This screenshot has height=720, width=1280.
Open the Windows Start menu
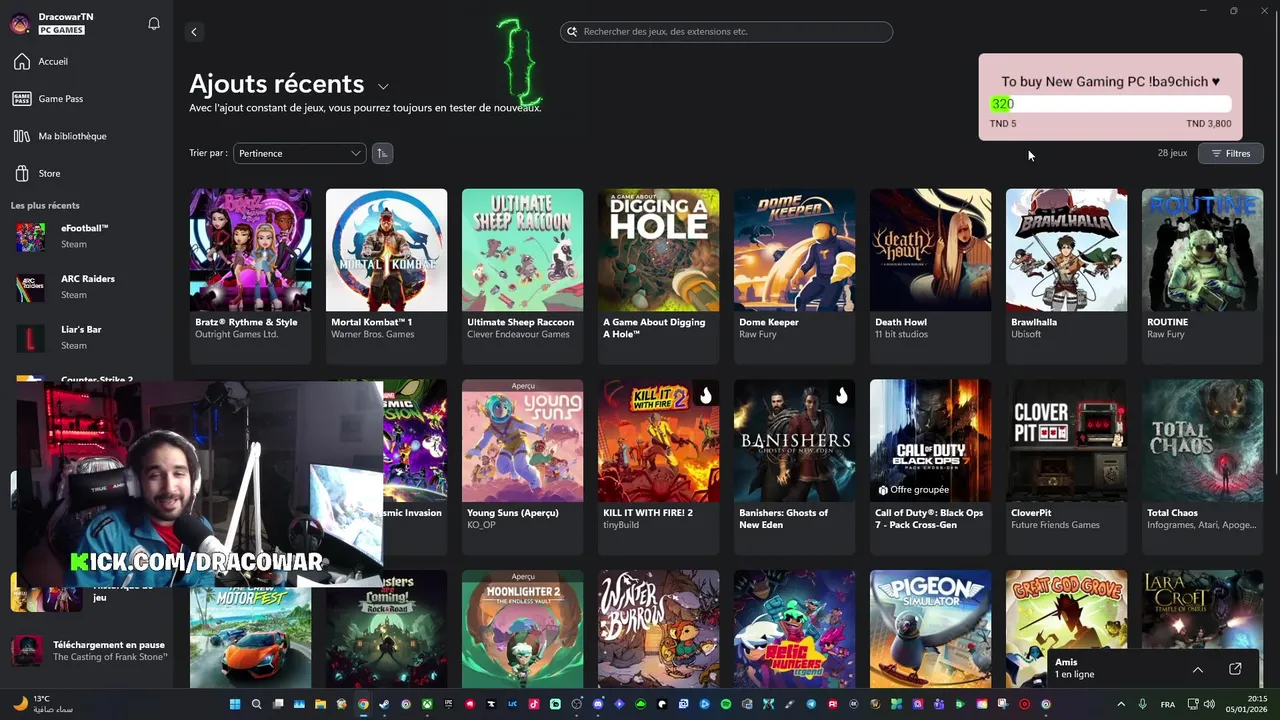234,704
